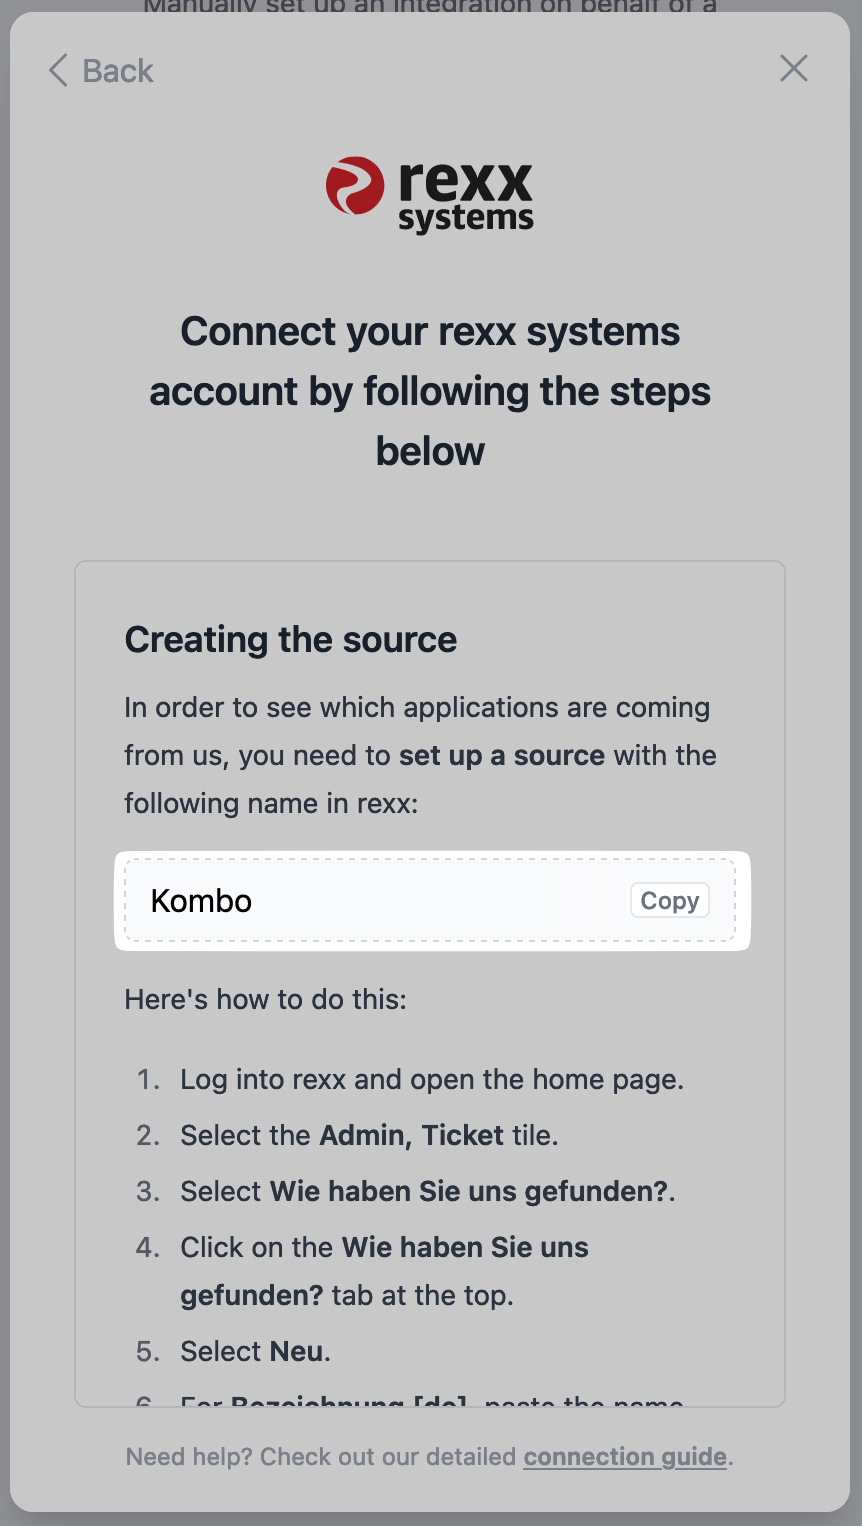This screenshot has width=862, height=1526.
Task: Open the connection guide link
Action: tap(625, 1457)
